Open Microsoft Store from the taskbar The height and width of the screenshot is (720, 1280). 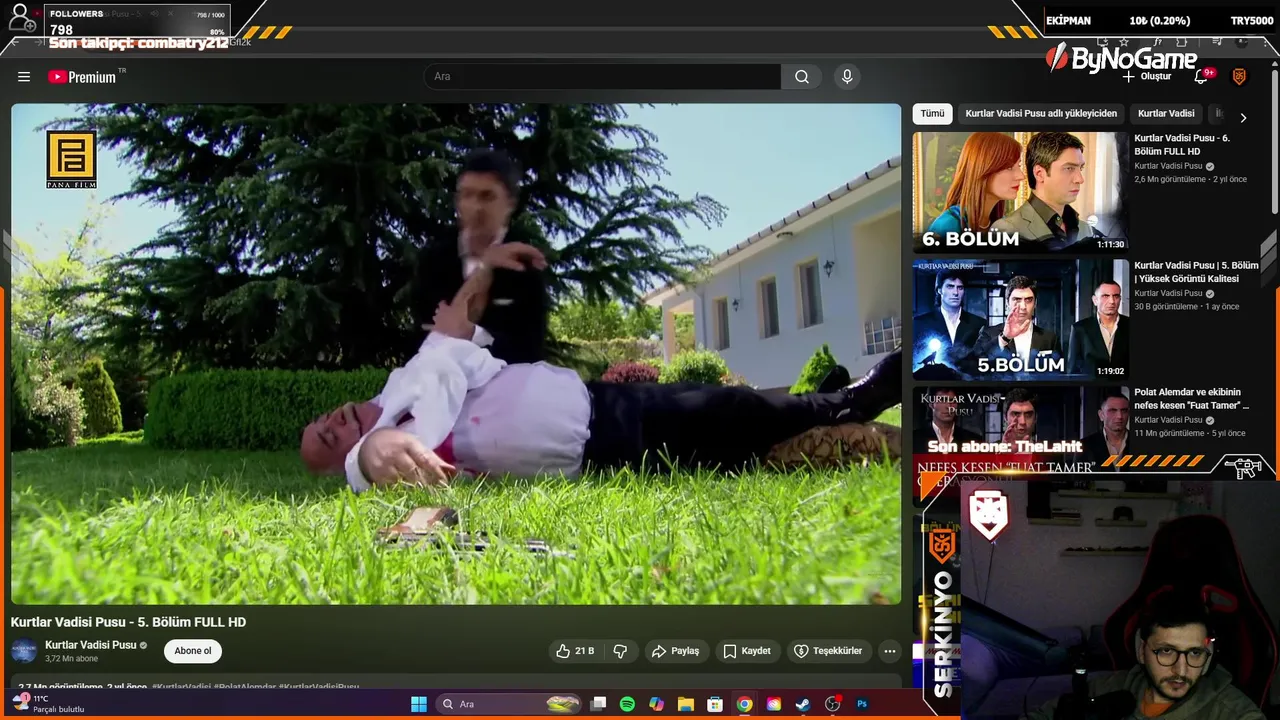click(x=715, y=704)
